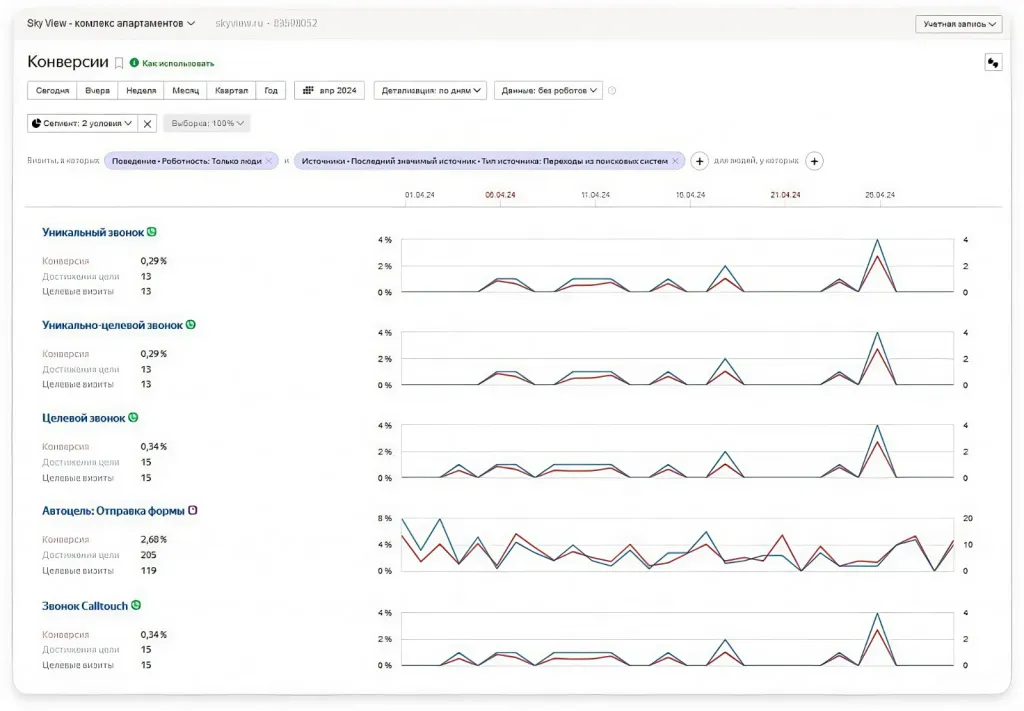Add a condition after для людей, у которых
The width and height of the screenshot is (1024, 711).
coord(814,161)
